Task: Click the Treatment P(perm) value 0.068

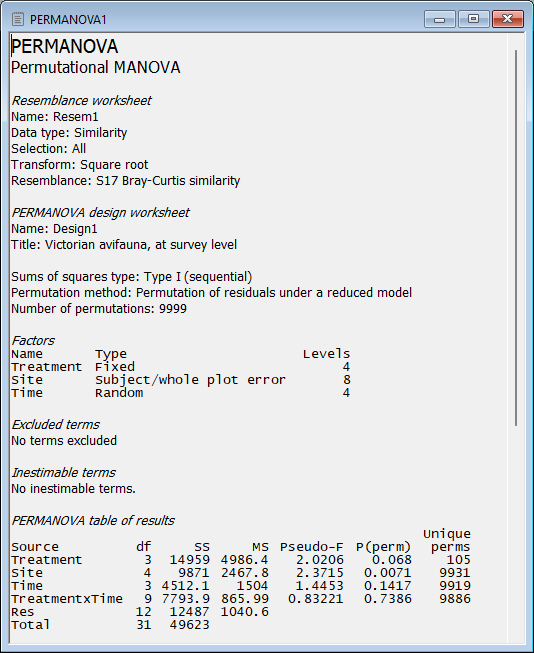Action: pyautogui.click(x=392, y=560)
